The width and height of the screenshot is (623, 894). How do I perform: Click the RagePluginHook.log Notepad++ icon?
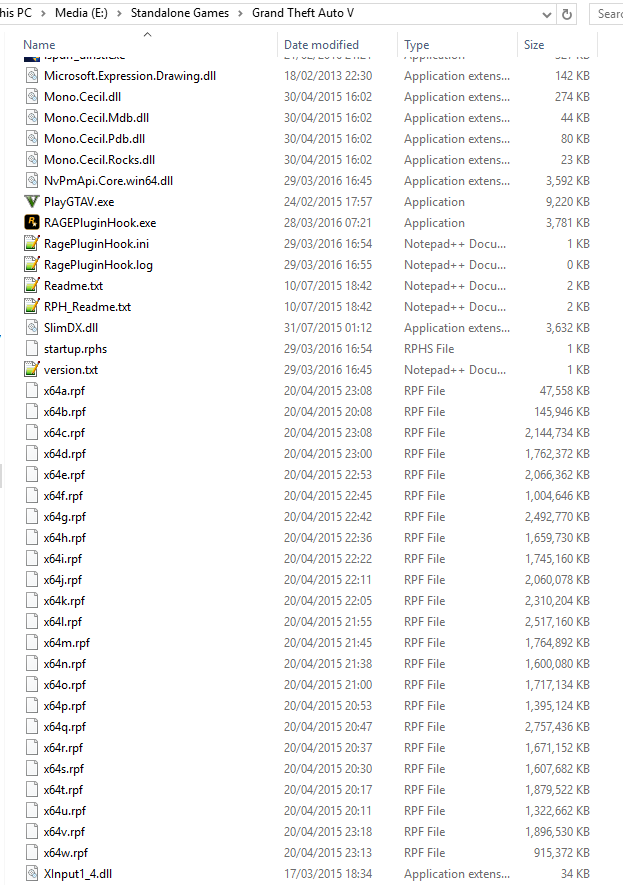(x=32, y=265)
